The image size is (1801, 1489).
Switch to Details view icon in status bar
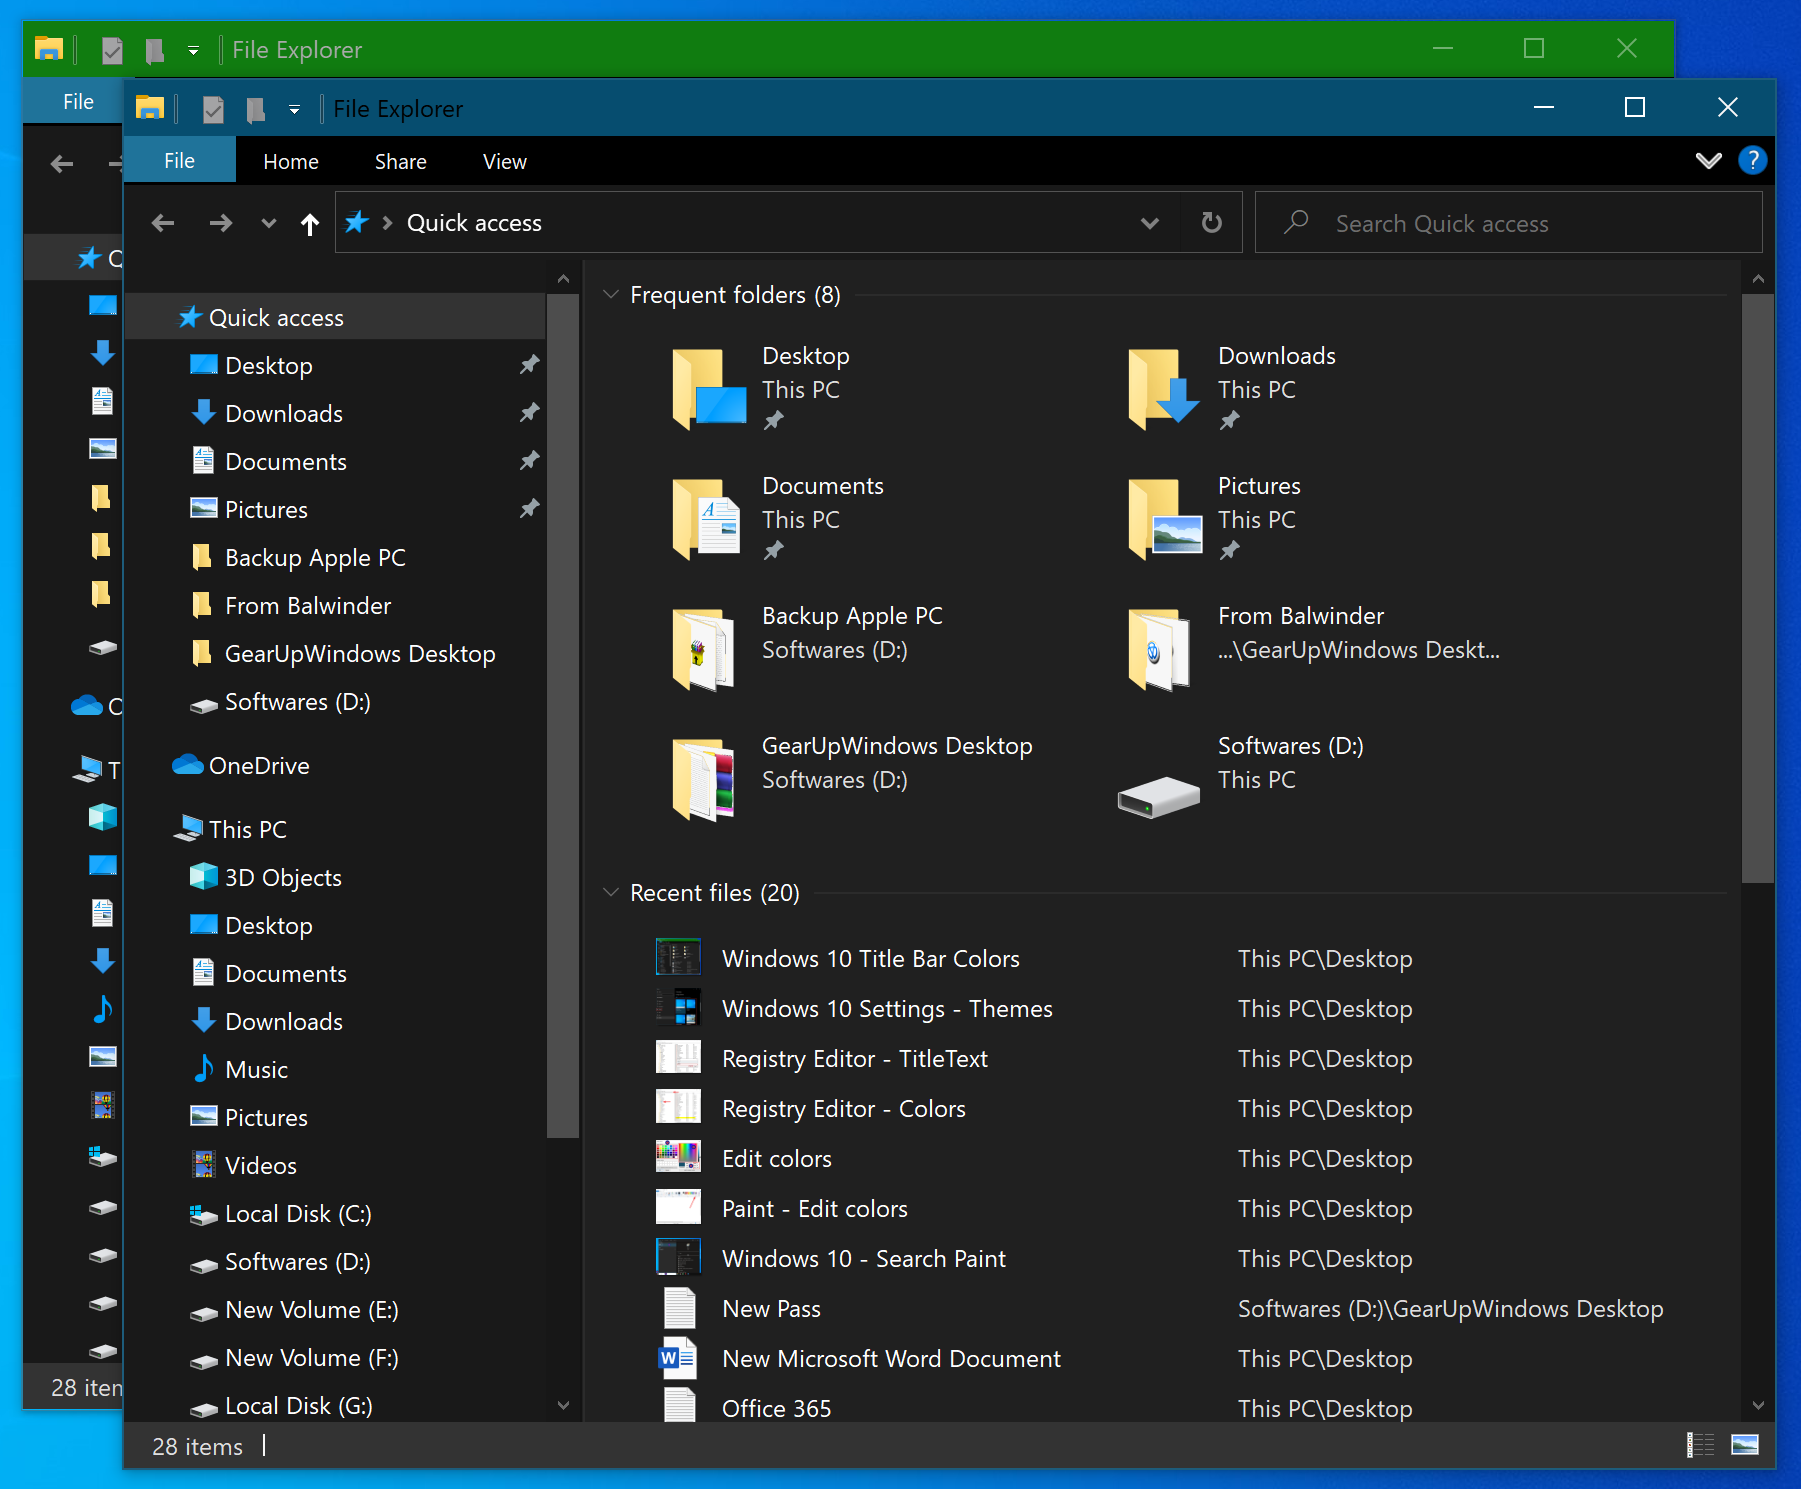coord(1700,1445)
